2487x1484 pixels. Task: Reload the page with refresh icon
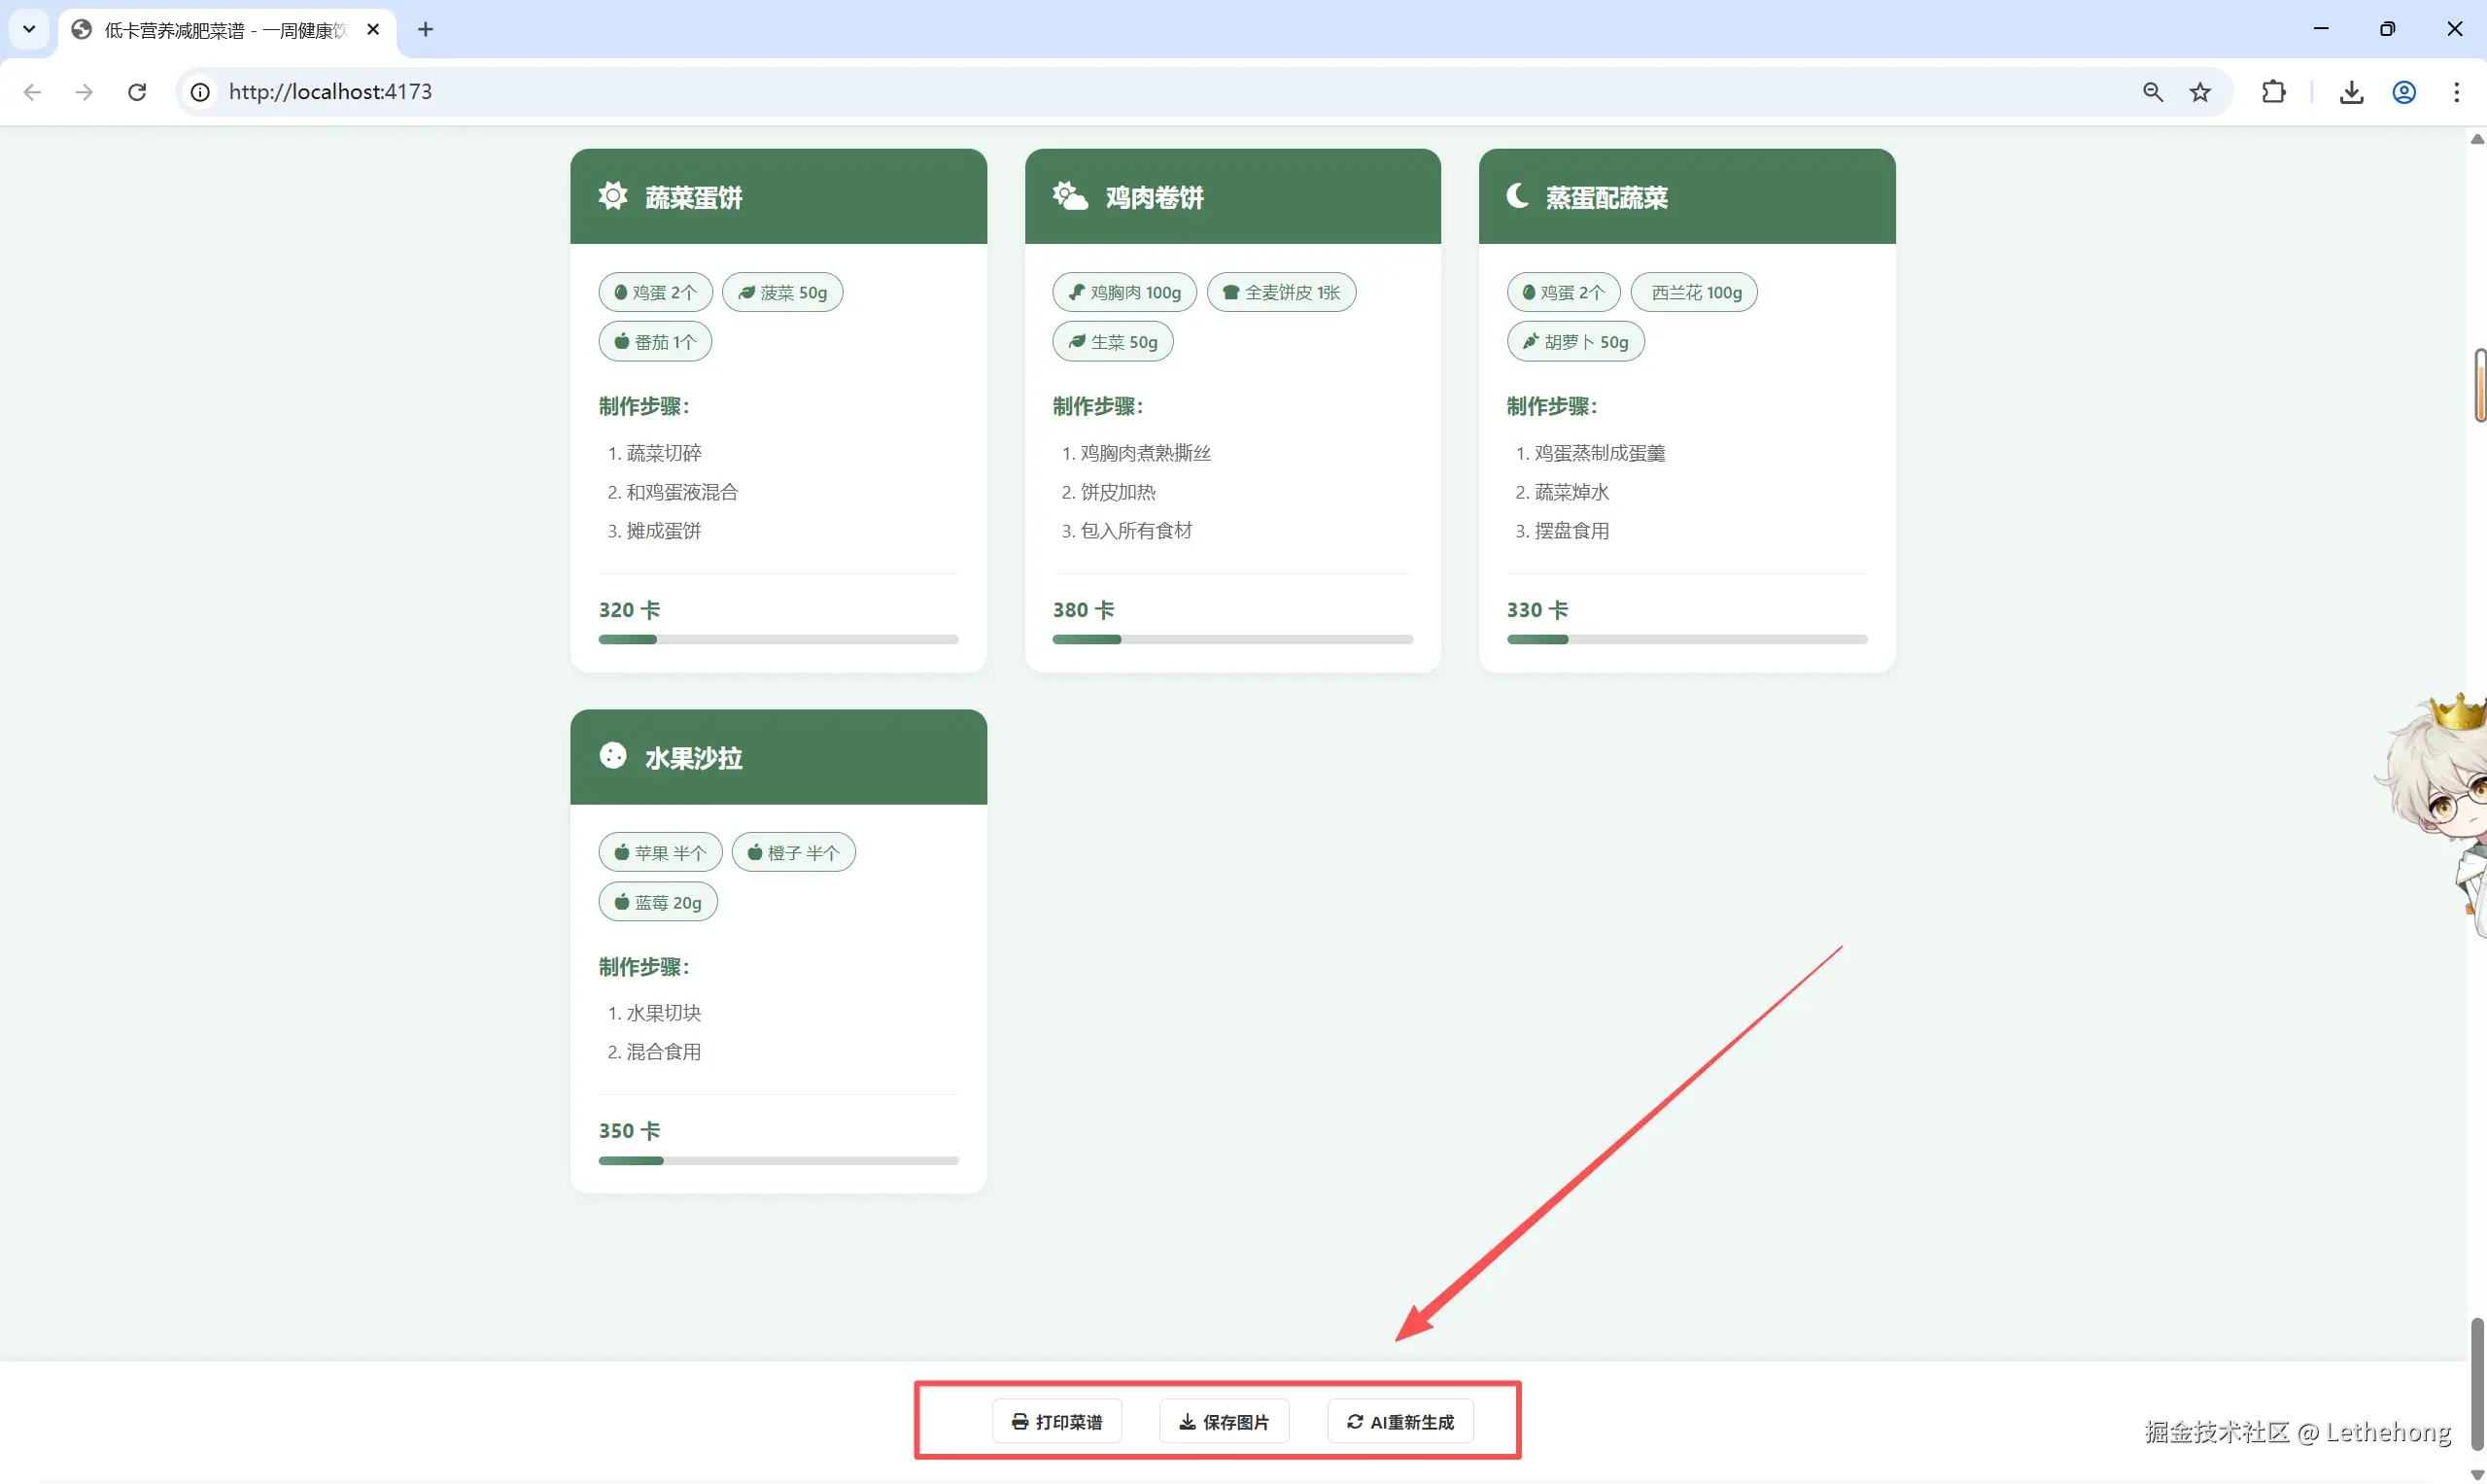tap(137, 92)
